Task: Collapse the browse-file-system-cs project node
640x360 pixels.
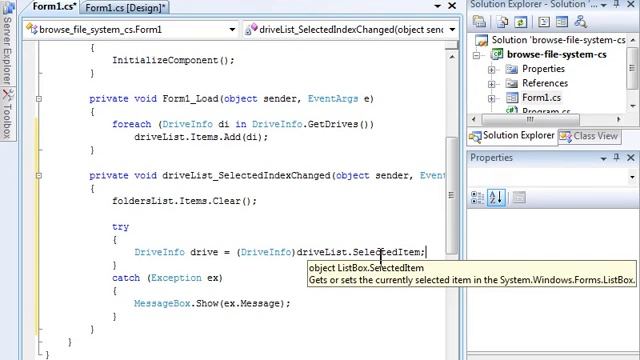Action: (476, 55)
